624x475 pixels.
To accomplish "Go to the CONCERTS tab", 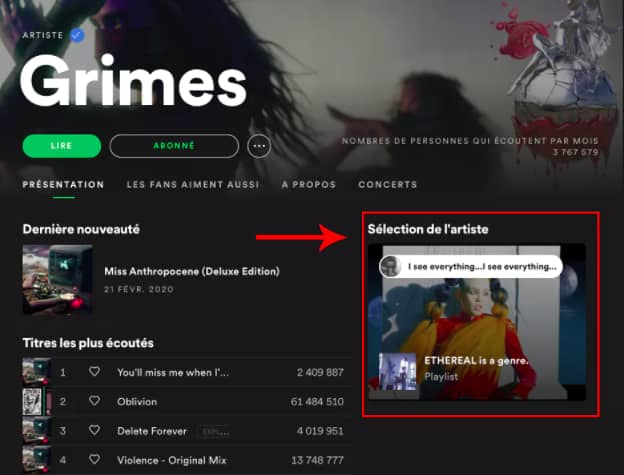I will click(x=388, y=185).
